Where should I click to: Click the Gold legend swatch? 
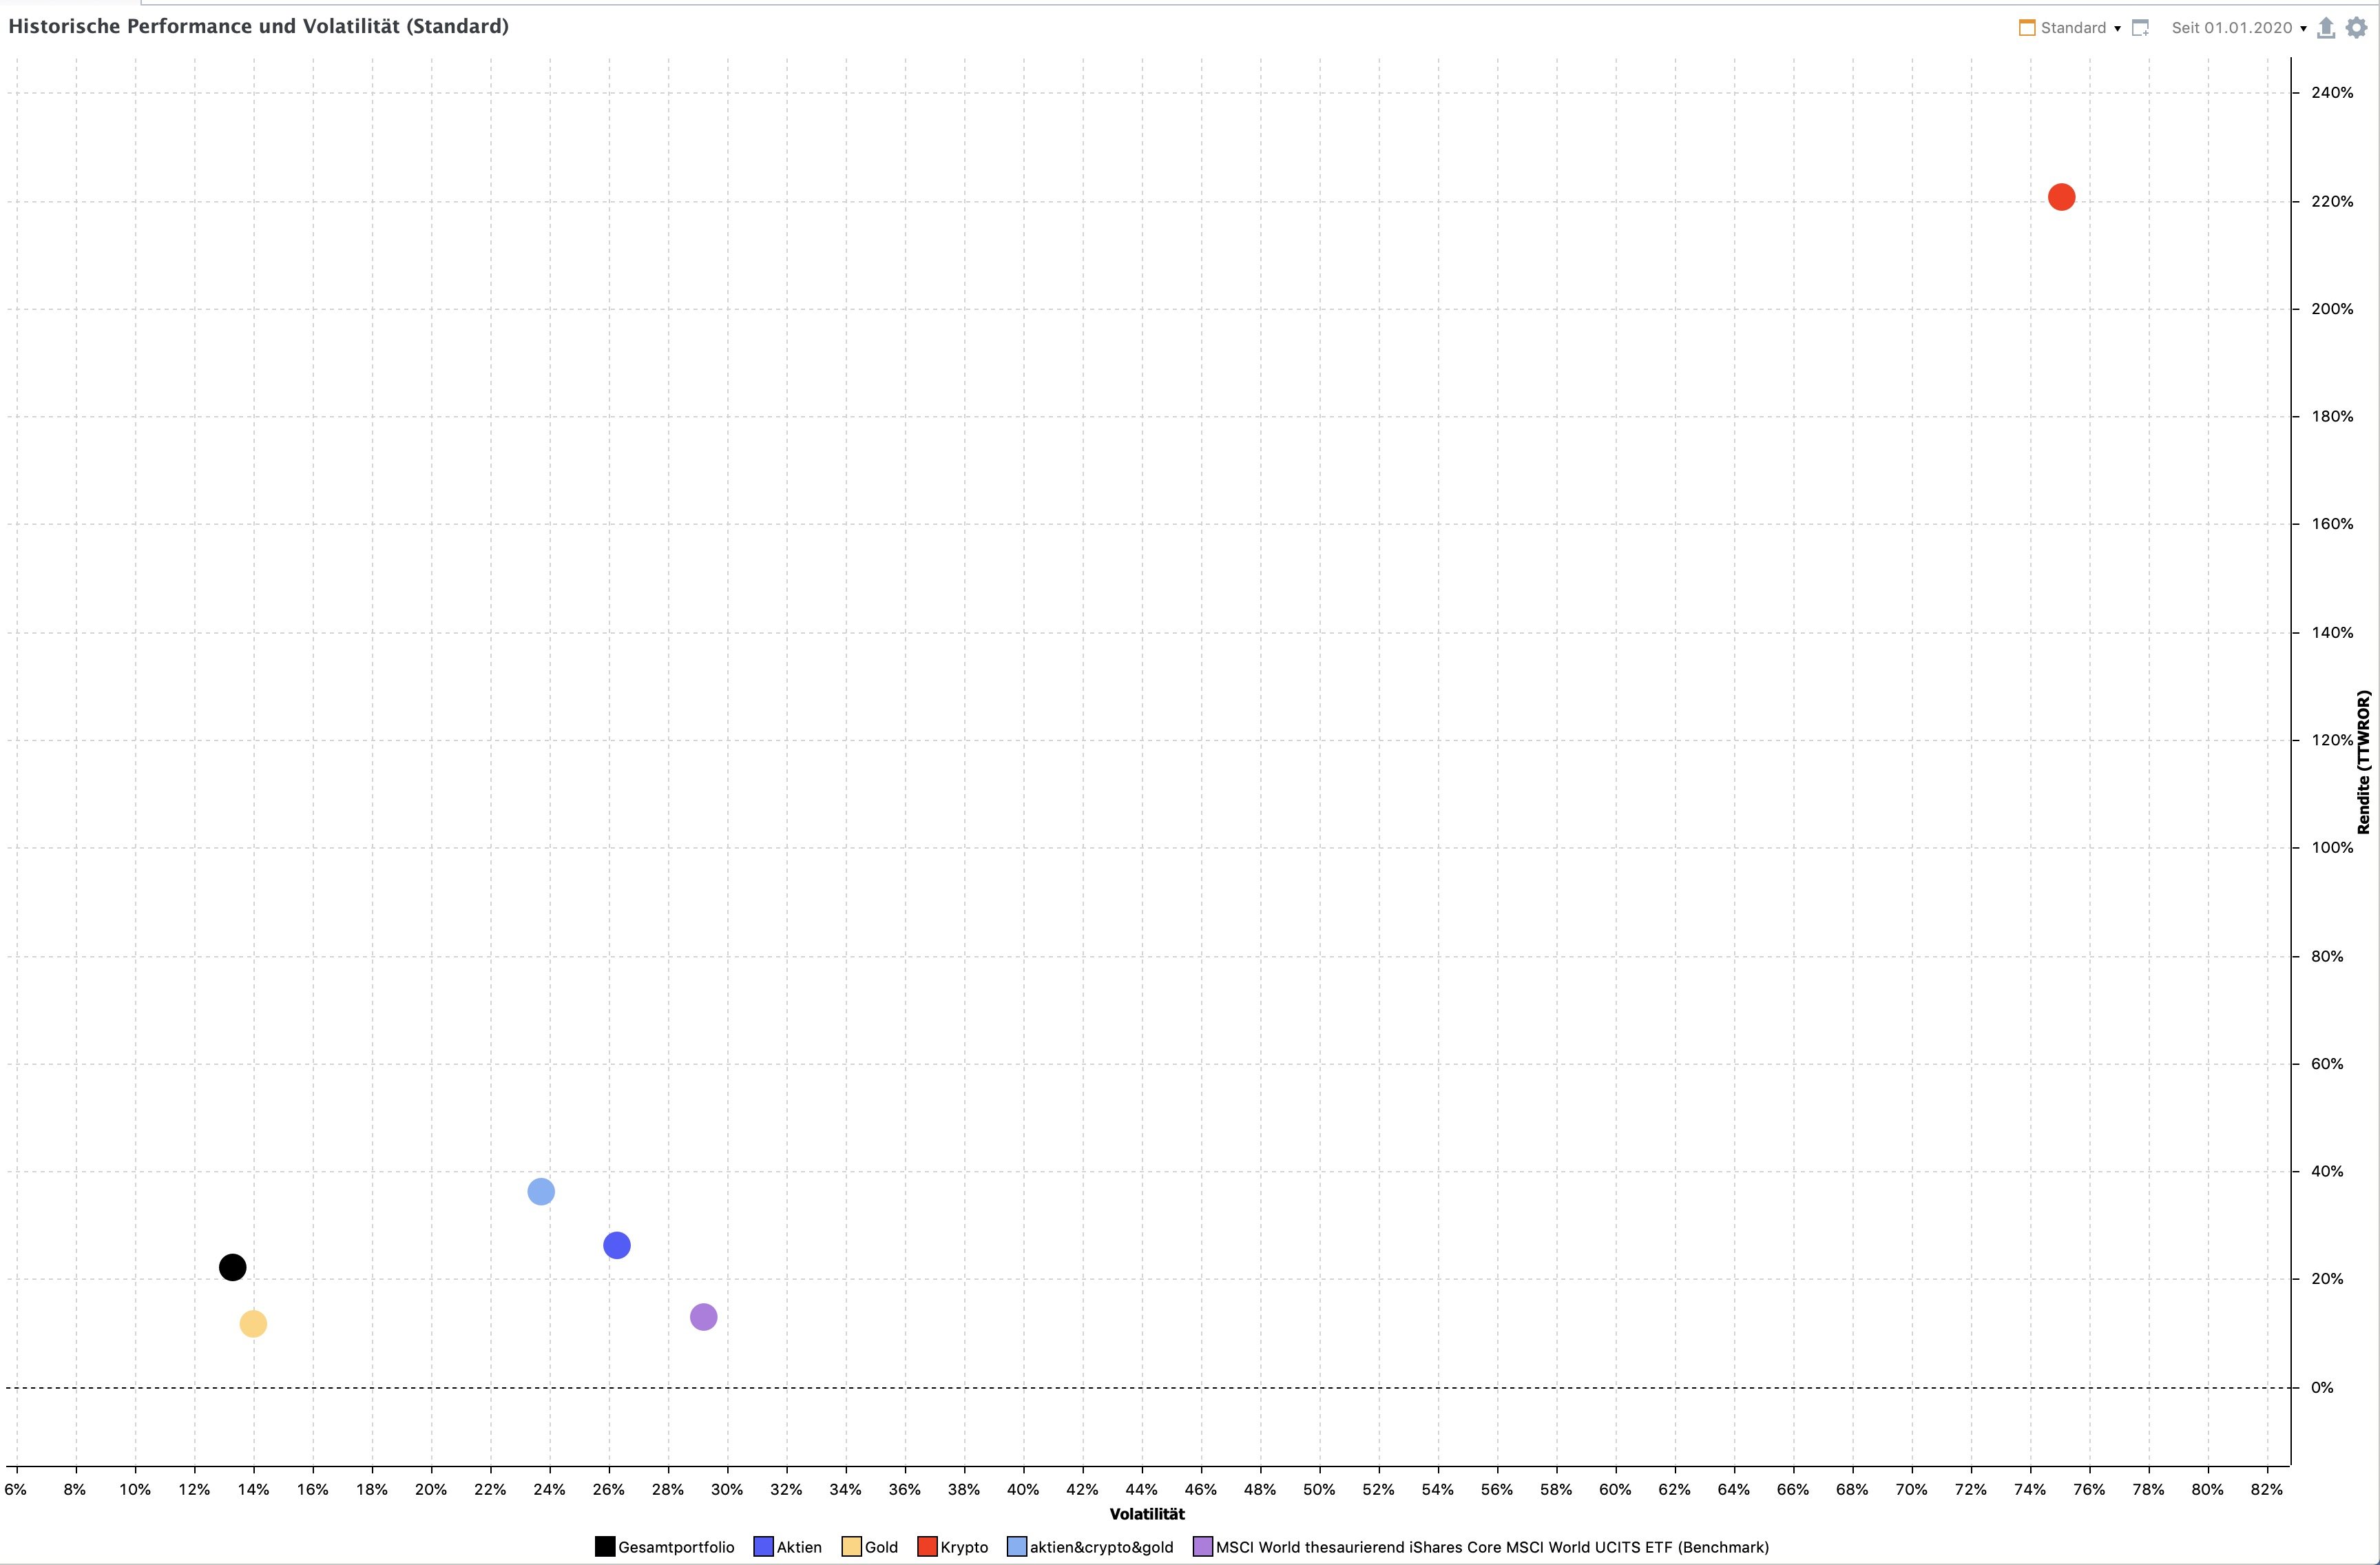coord(851,1547)
